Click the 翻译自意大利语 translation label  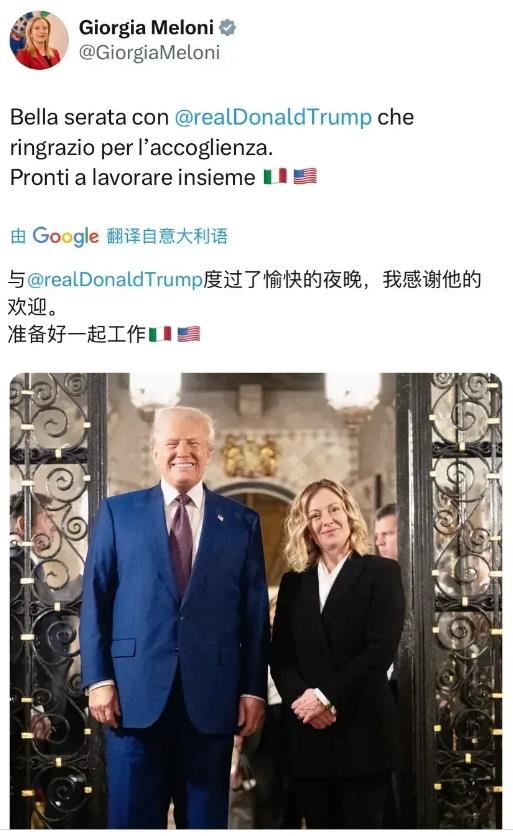point(167,236)
